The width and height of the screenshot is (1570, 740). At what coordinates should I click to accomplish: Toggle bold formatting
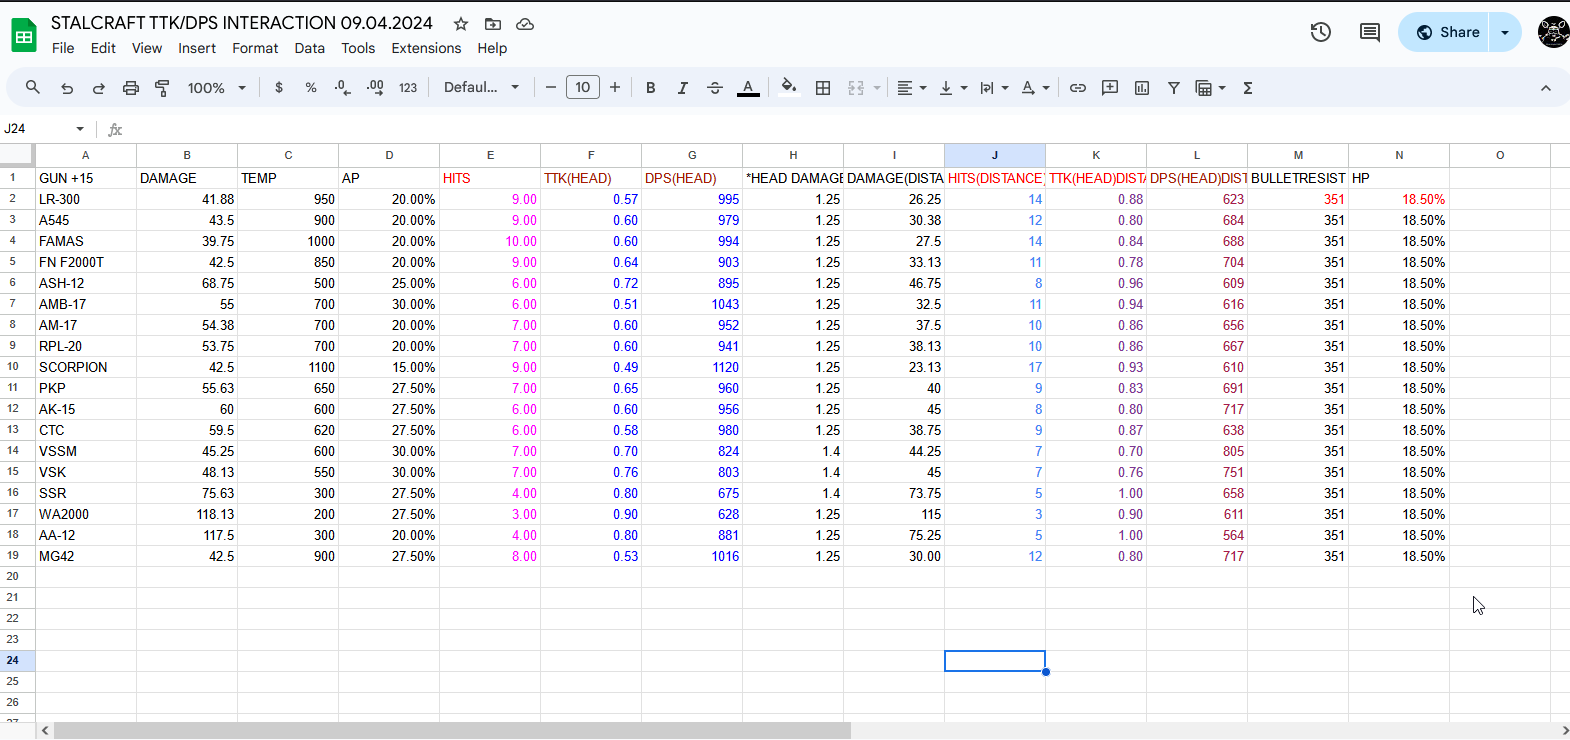click(651, 88)
